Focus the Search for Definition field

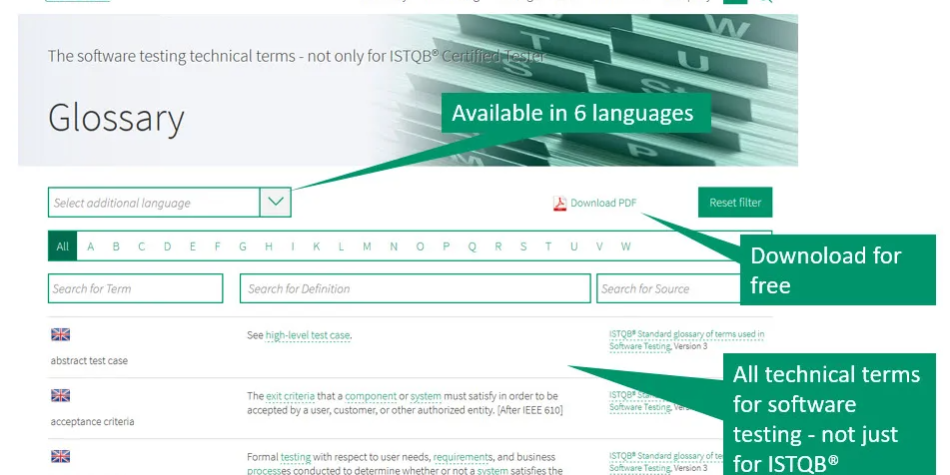pos(414,289)
